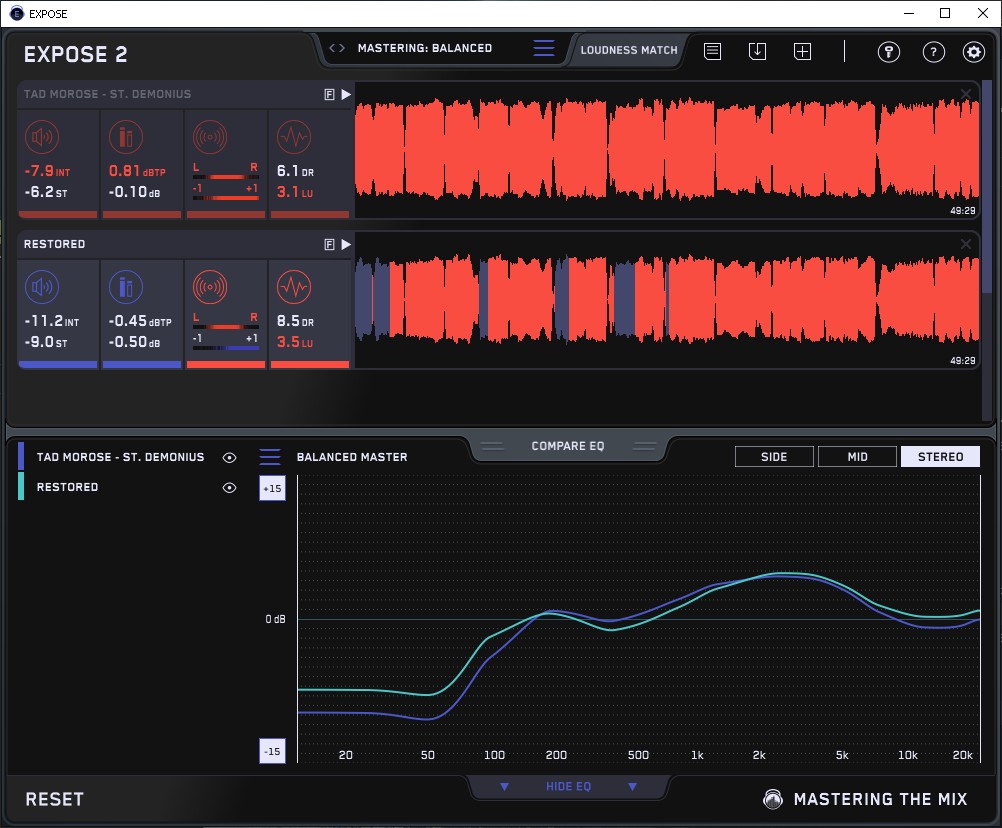Image resolution: width=1002 pixels, height=828 pixels.
Task: Toggle the Loudness Match button
Action: point(629,49)
